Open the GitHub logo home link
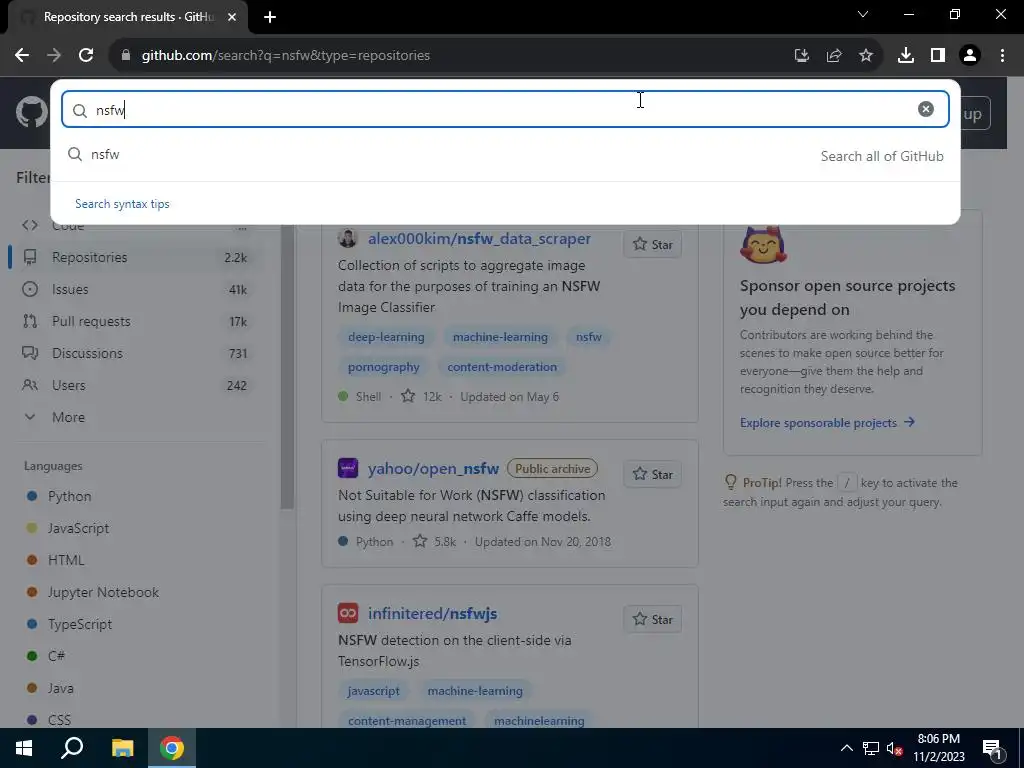Screen dimensions: 1024x768 click(31, 113)
